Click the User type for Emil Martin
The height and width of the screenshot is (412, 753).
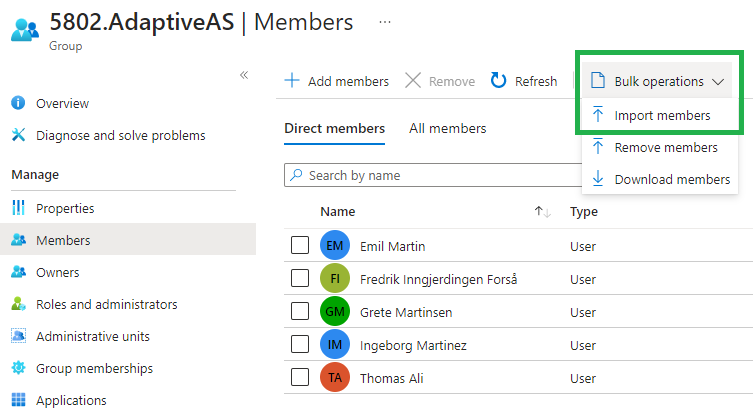[583, 246]
